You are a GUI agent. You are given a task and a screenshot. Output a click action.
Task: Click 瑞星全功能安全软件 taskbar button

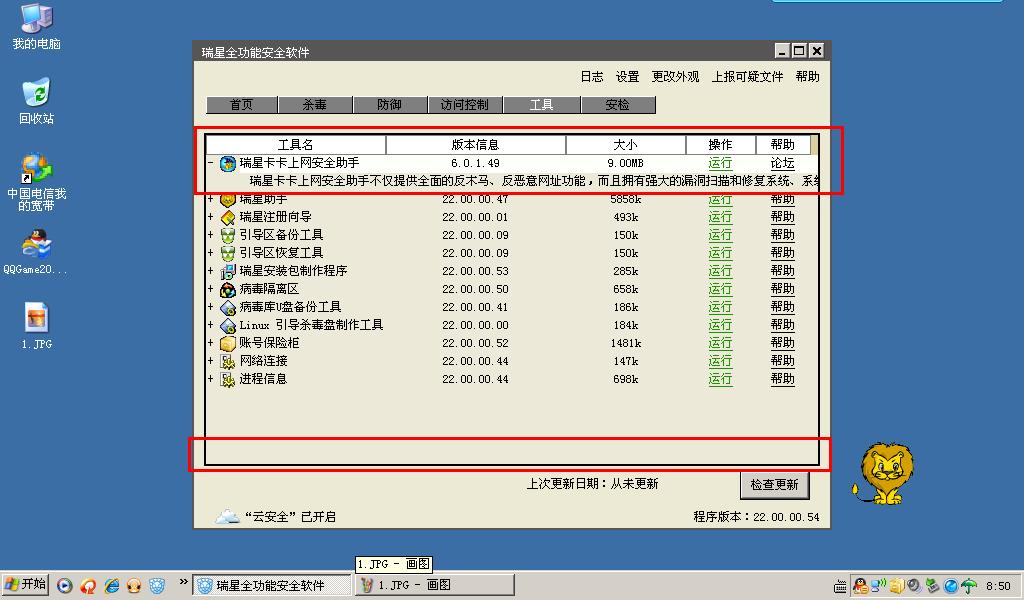click(273, 585)
